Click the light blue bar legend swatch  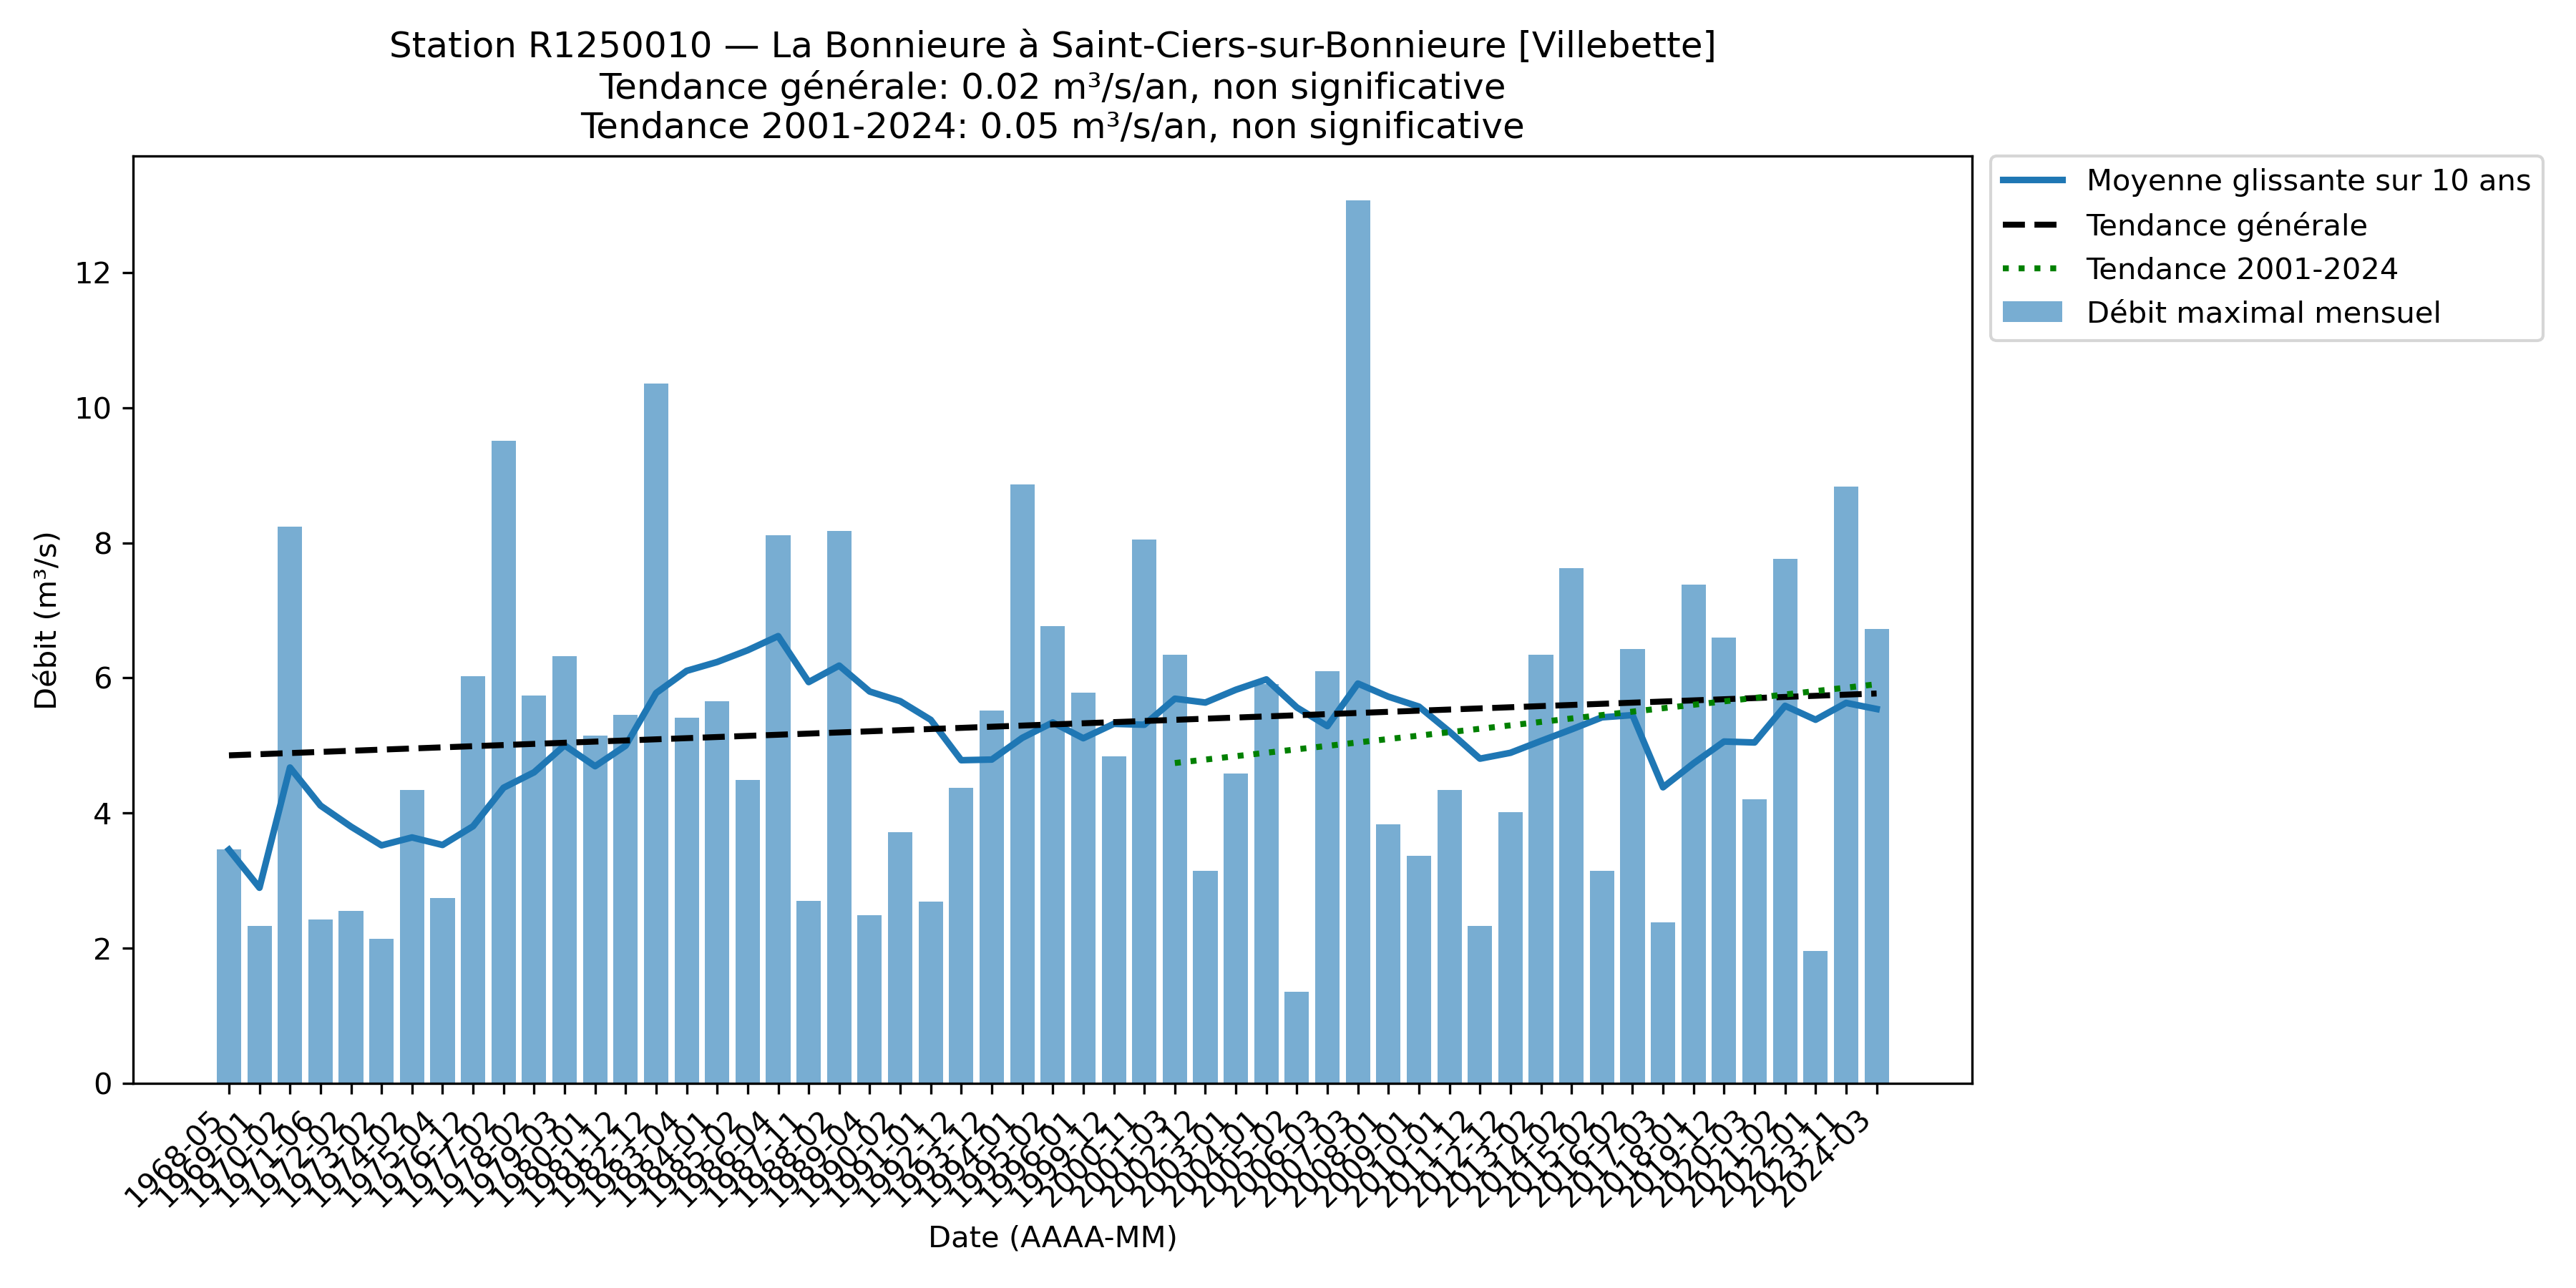coord(2031,312)
